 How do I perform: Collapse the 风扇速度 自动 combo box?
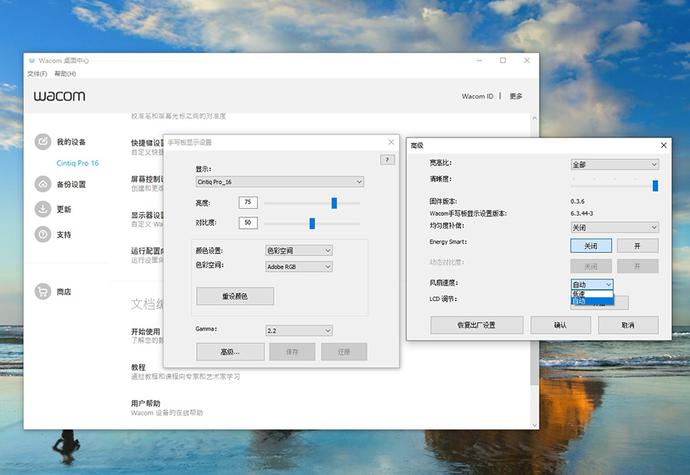coord(592,284)
